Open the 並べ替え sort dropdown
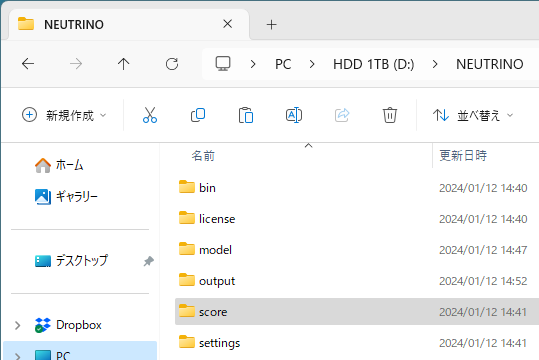 click(x=473, y=115)
